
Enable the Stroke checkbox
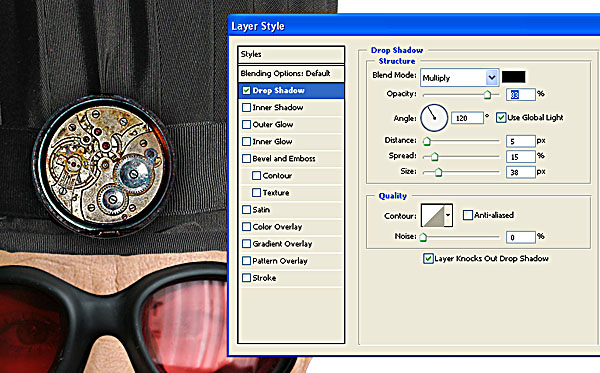point(246,278)
